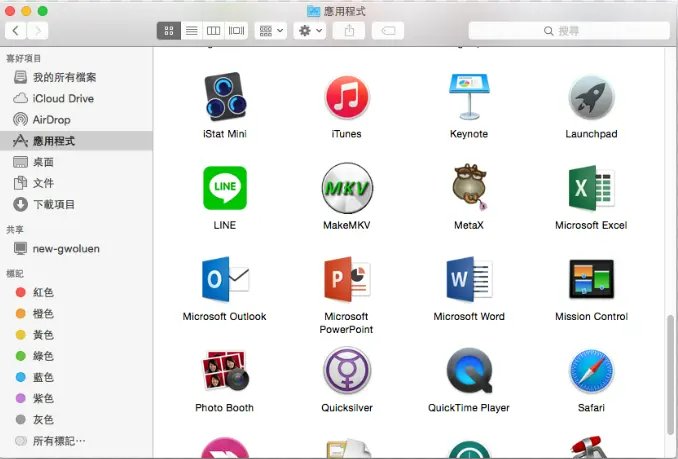Click the Mission Control label text
Image resolution: width=678 pixels, height=459 pixels.
(592, 316)
